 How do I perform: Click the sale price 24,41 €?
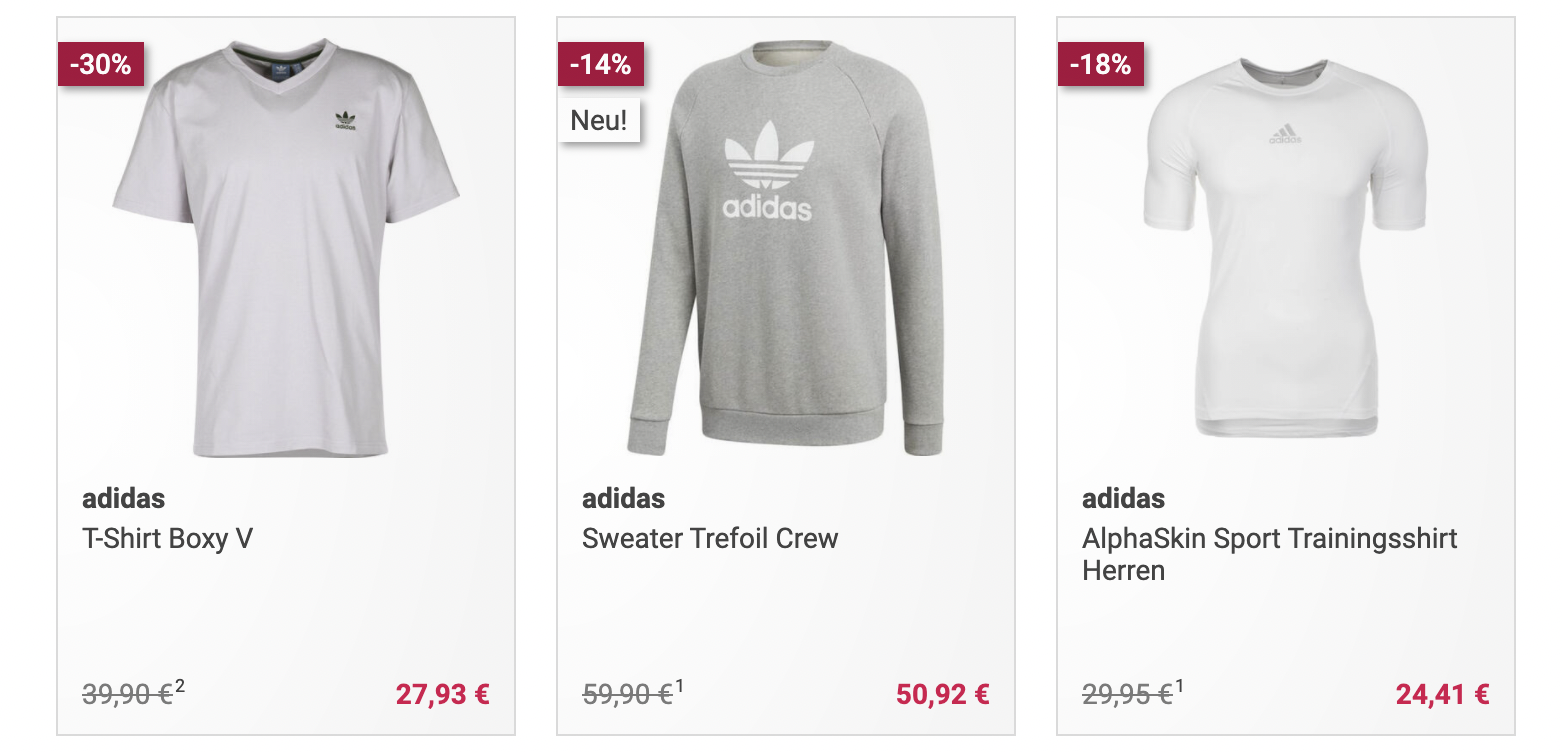point(1442,694)
